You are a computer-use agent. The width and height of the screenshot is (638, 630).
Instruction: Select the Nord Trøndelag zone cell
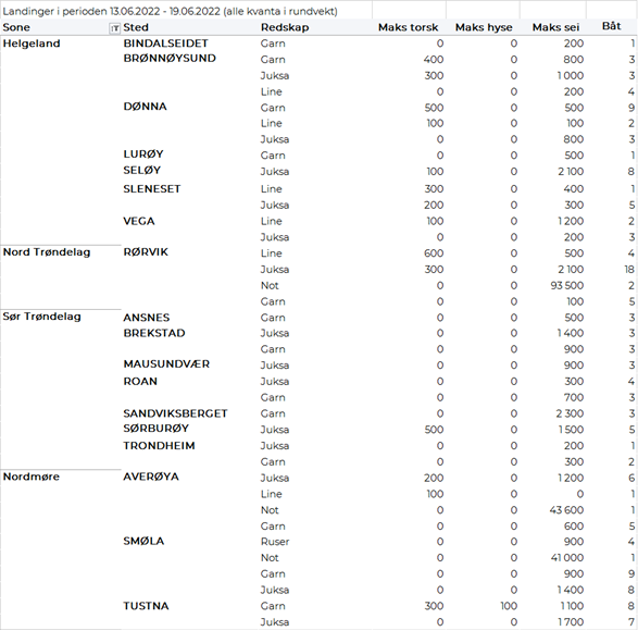[x=46, y=252]
